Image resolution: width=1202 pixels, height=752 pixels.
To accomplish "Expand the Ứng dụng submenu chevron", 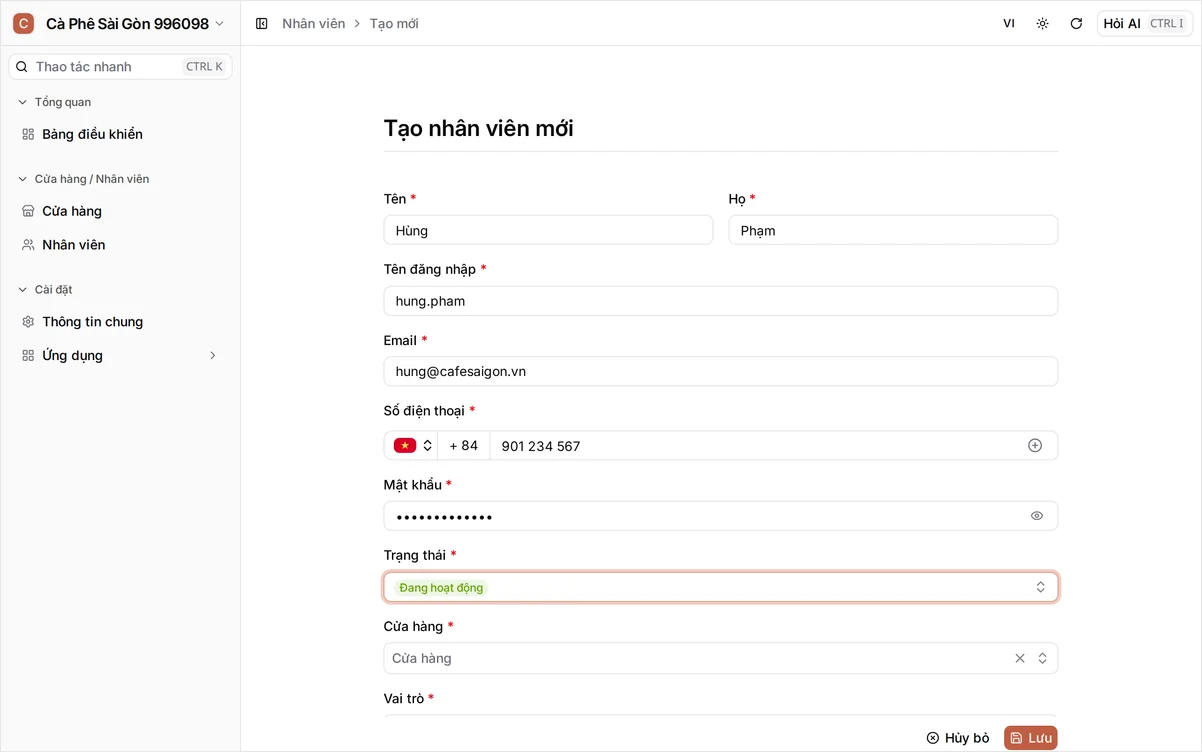I will [212, 355].
